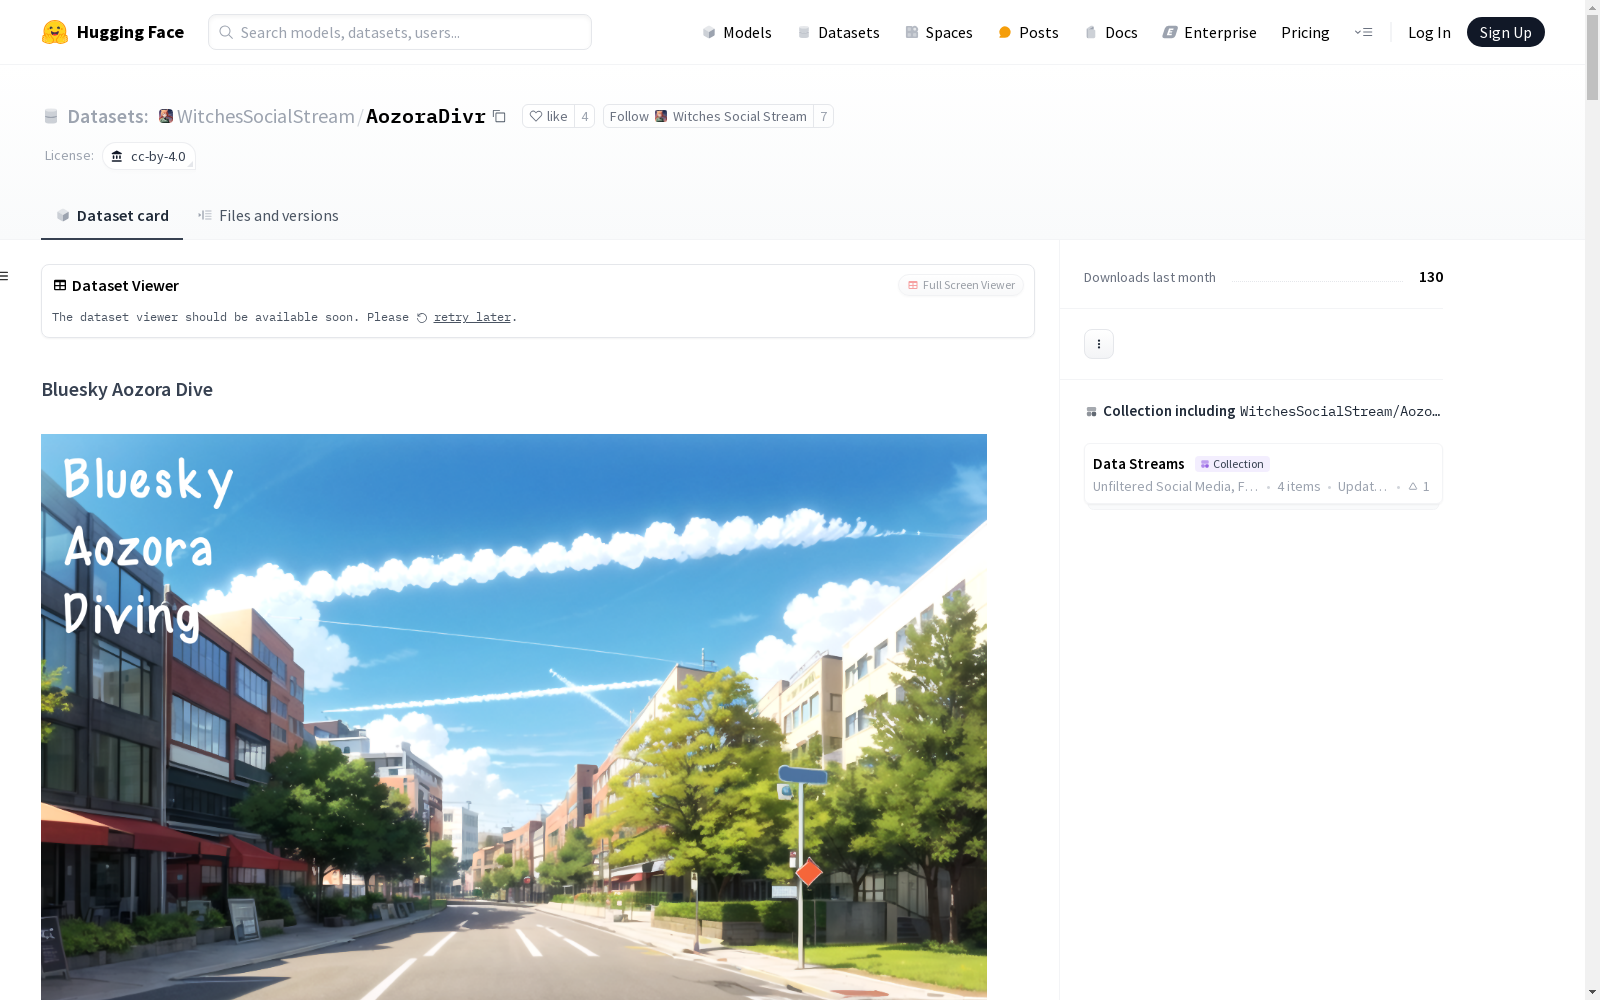Viewport: 1600px width, 1000px height.
Task: Click the Dataset Viewer table icon
Action: 60,285
